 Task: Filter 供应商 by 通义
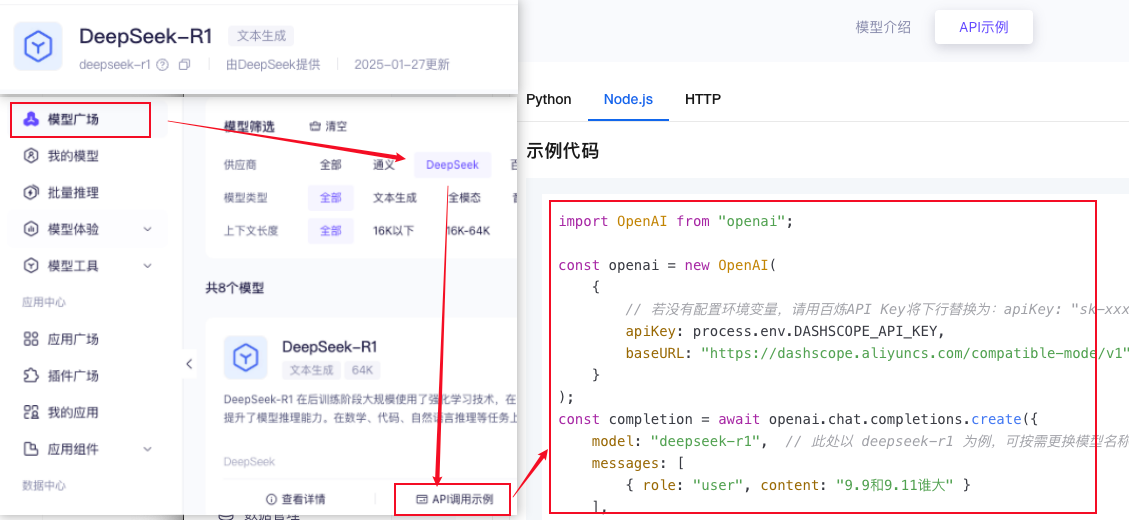[384, 165]
